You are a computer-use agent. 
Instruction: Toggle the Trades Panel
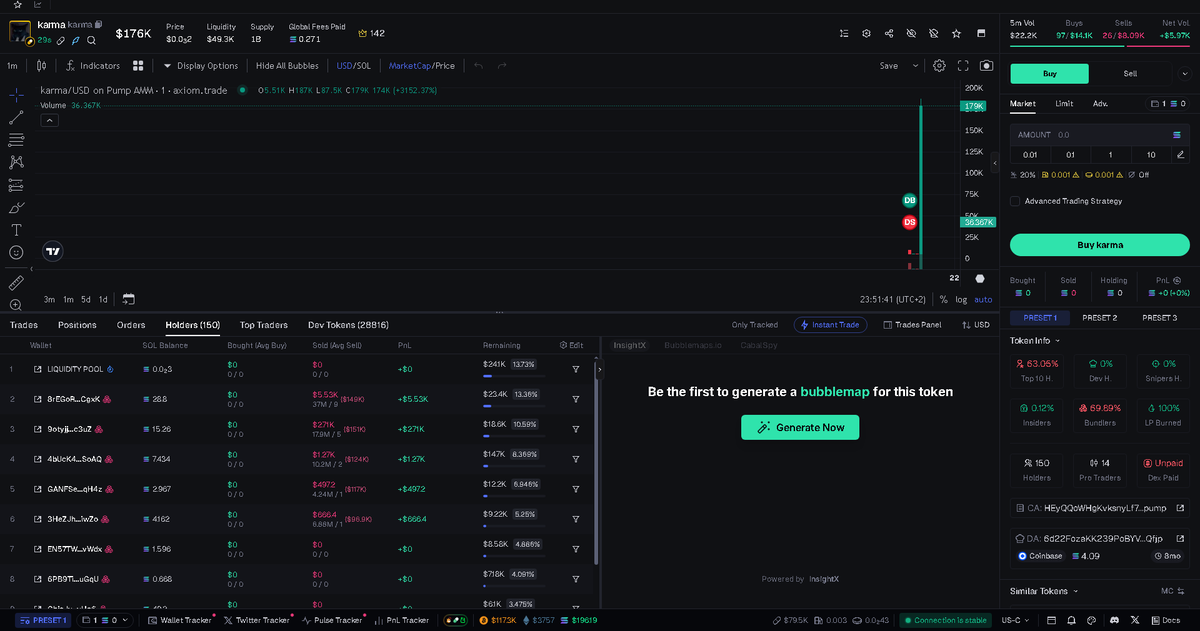point(912,325)
